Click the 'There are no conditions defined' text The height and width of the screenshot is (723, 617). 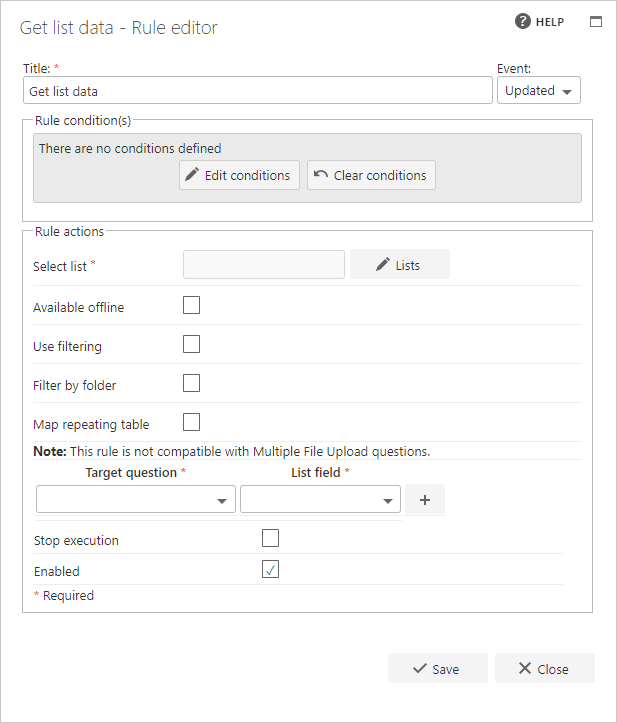click(130, 148)
